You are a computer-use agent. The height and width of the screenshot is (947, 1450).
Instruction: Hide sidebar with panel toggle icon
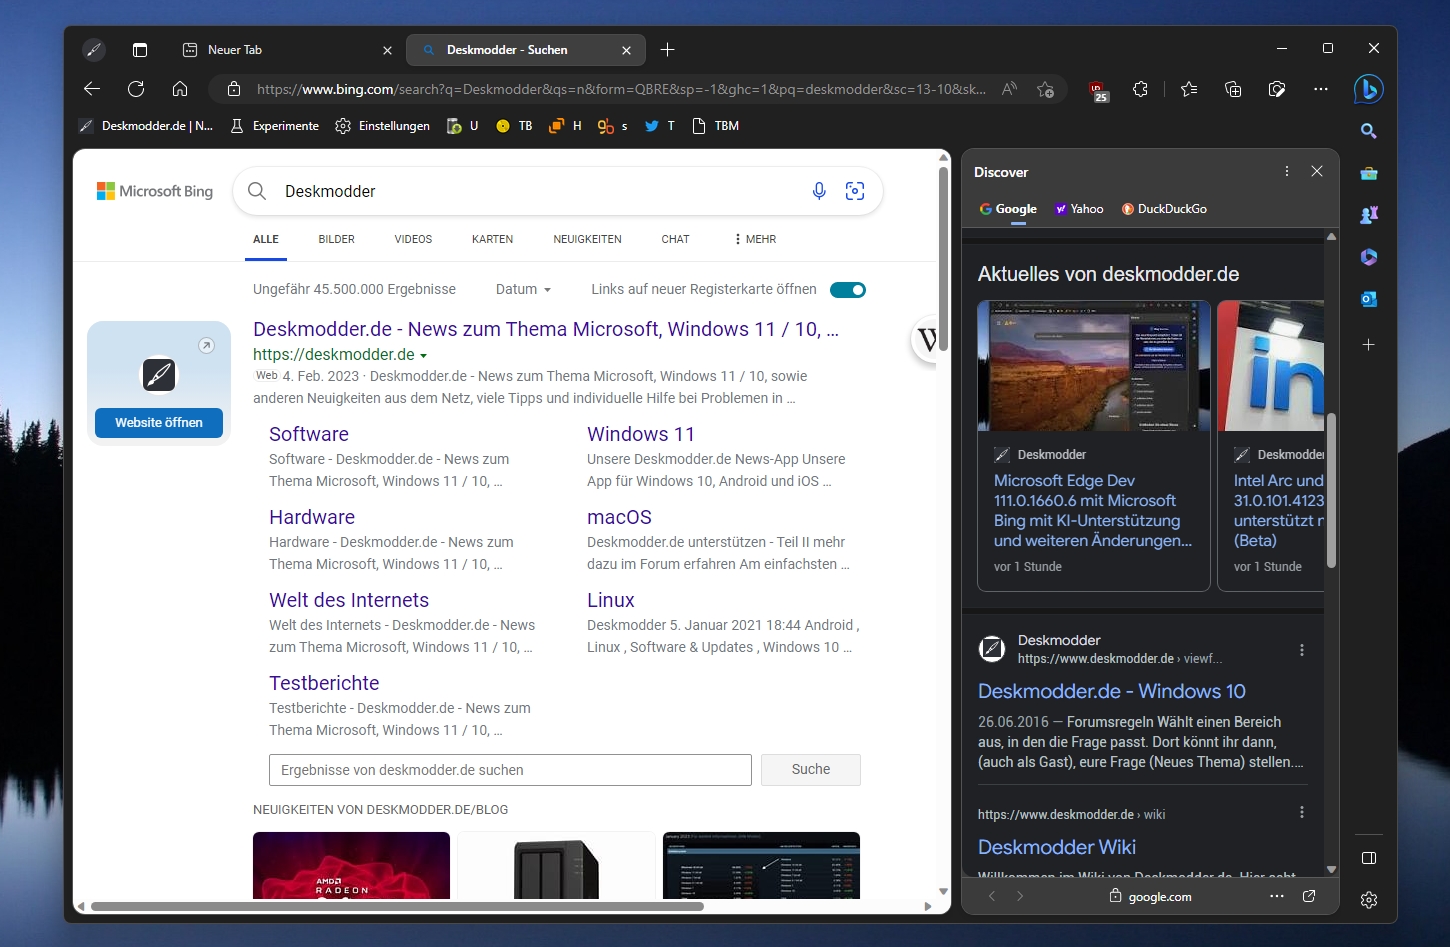(x=1369, y=858)
